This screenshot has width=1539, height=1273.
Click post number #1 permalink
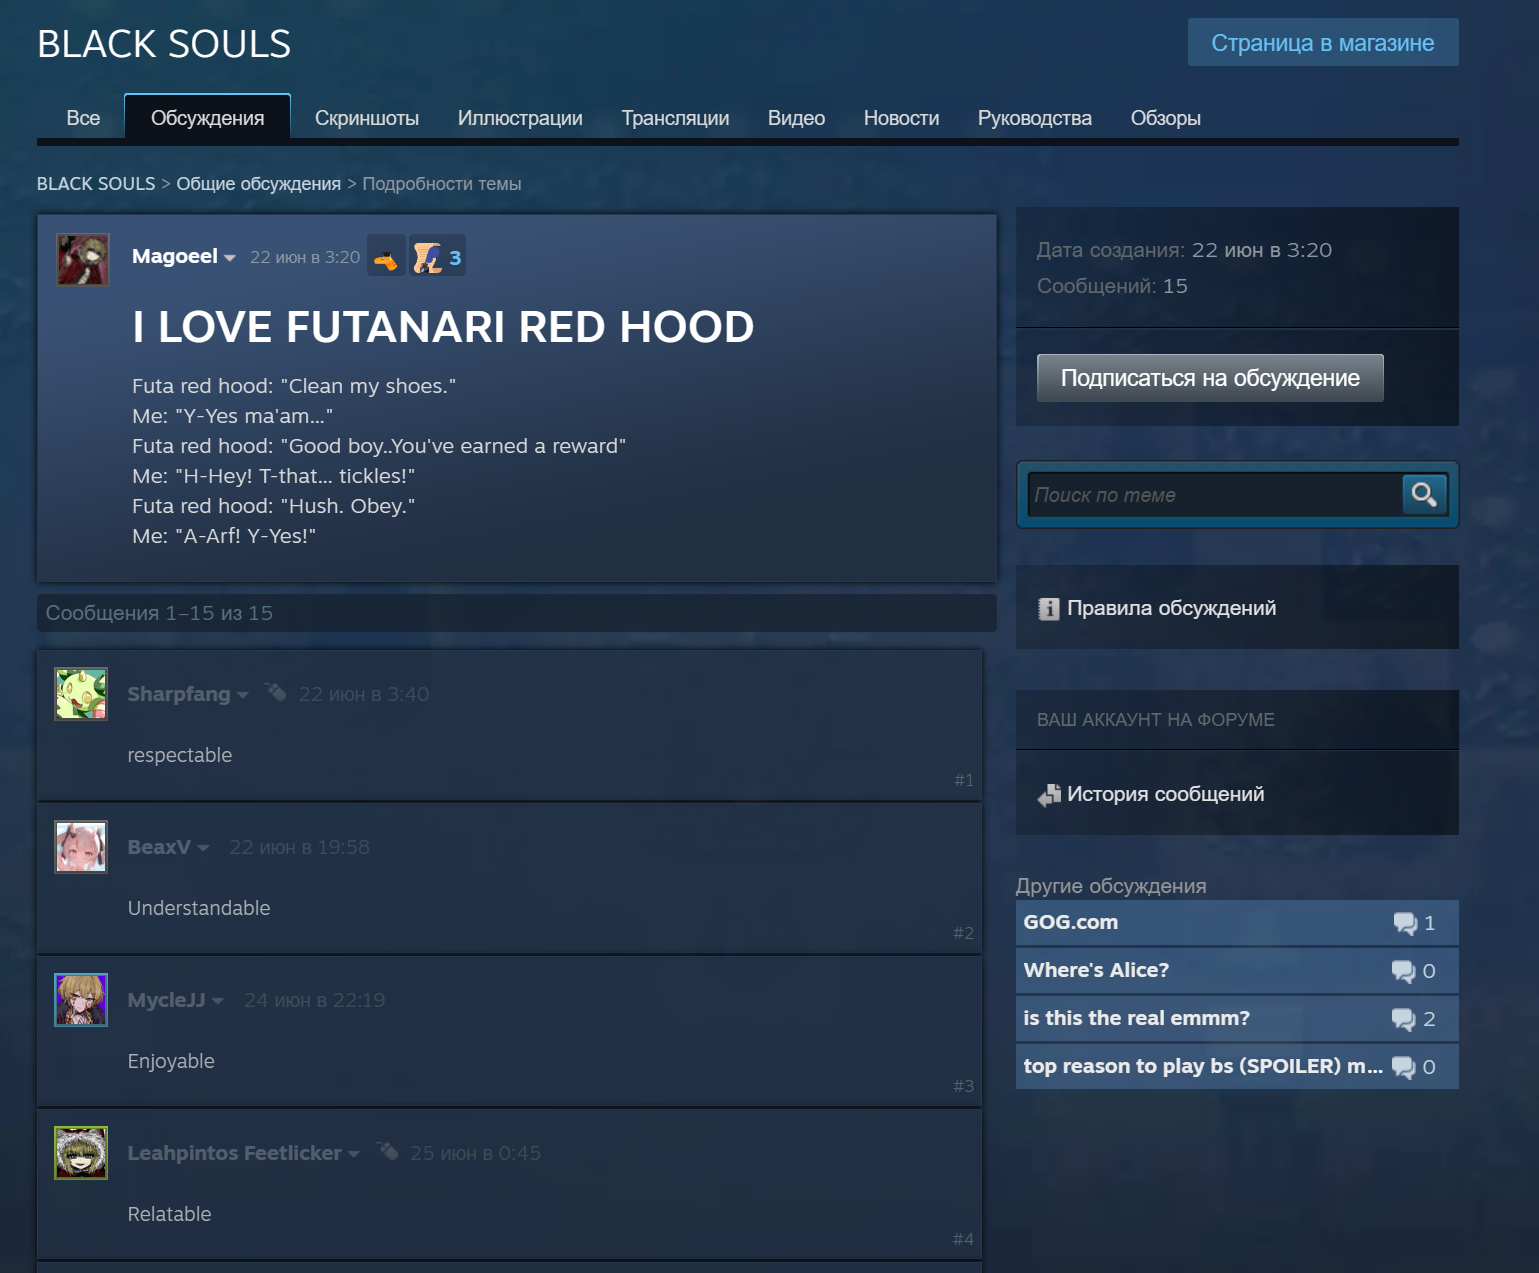pos(963,780)
